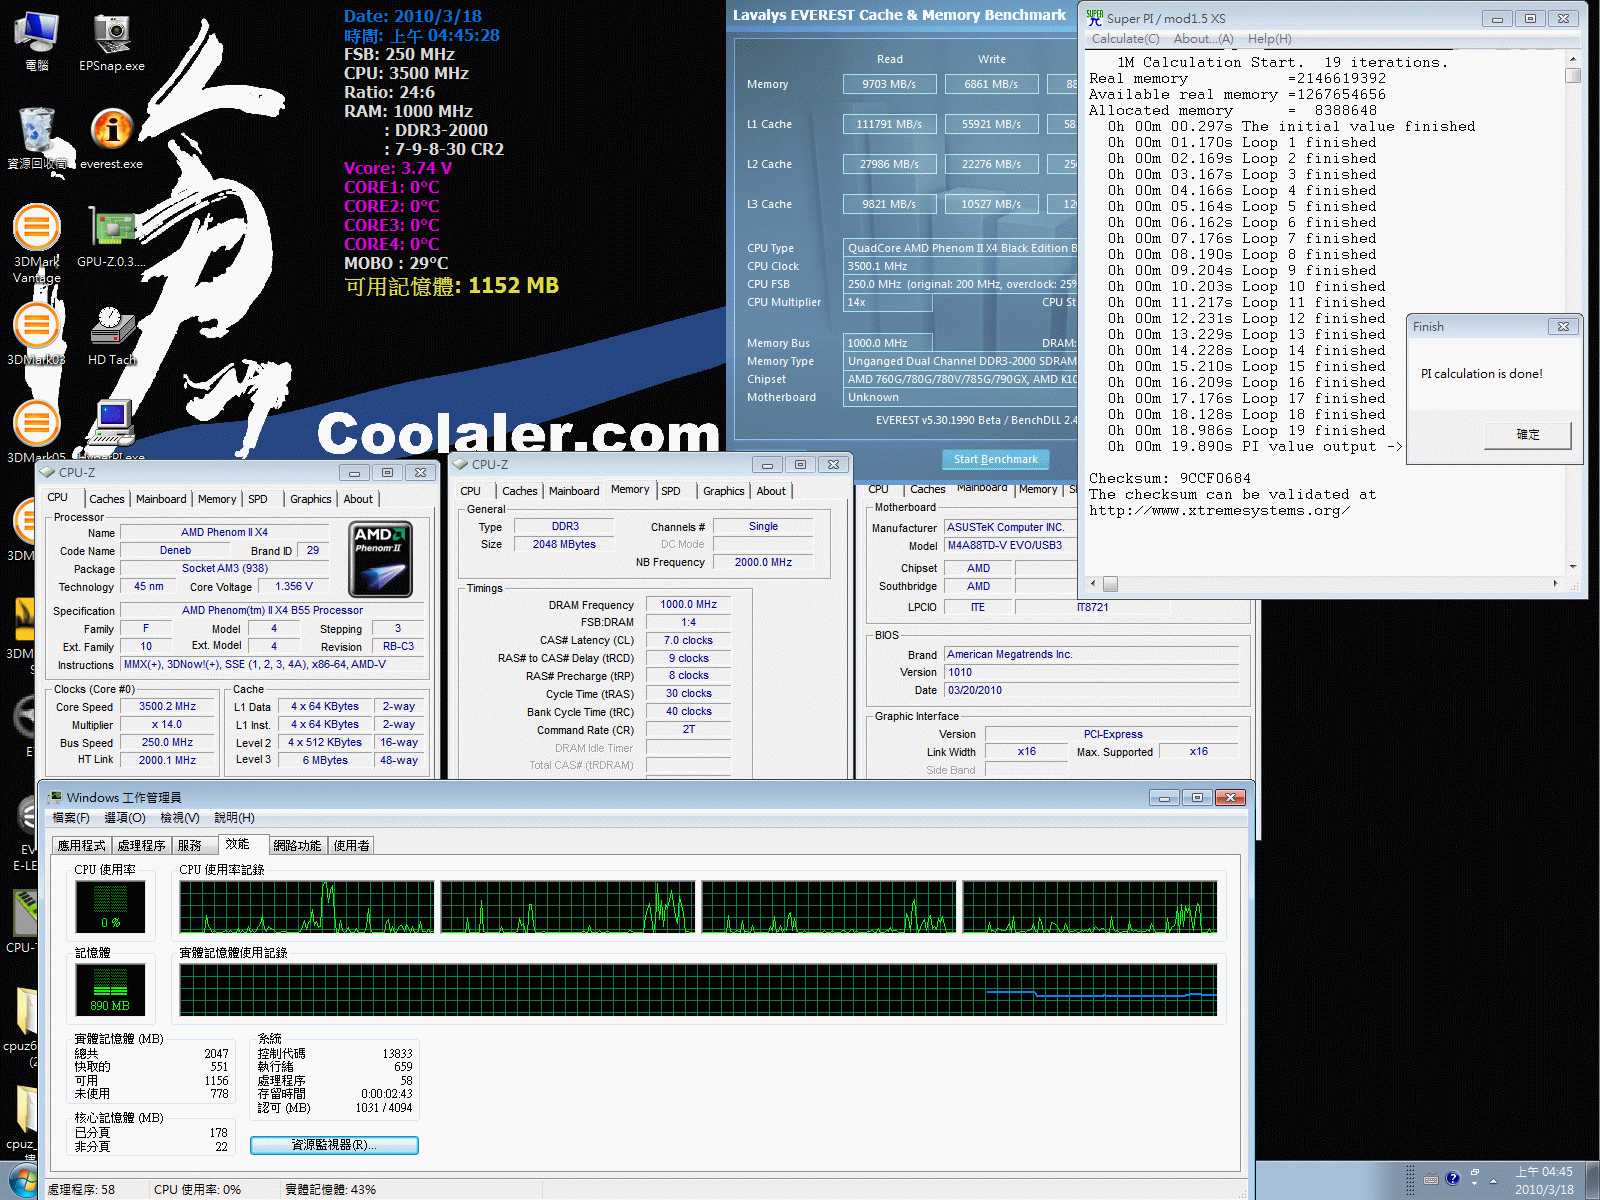
Task: Switch to the 處理程序 tab in Task Manager
Action: click(141, 845)
